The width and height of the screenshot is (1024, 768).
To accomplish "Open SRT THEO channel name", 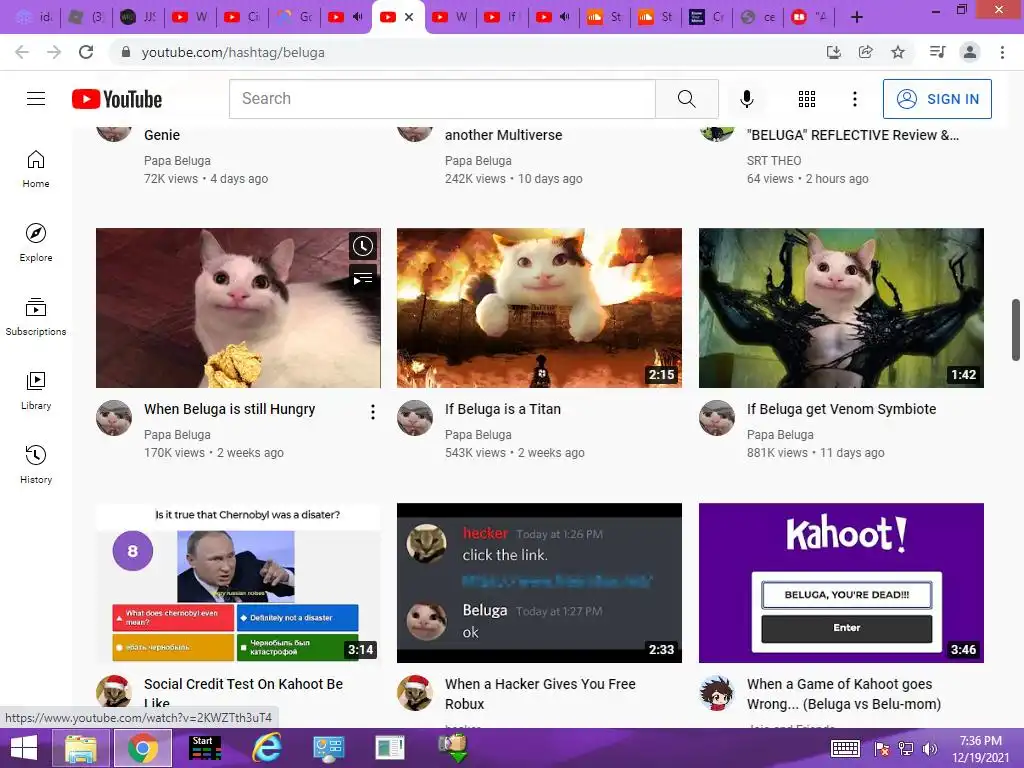I will (x=774, y=161).
